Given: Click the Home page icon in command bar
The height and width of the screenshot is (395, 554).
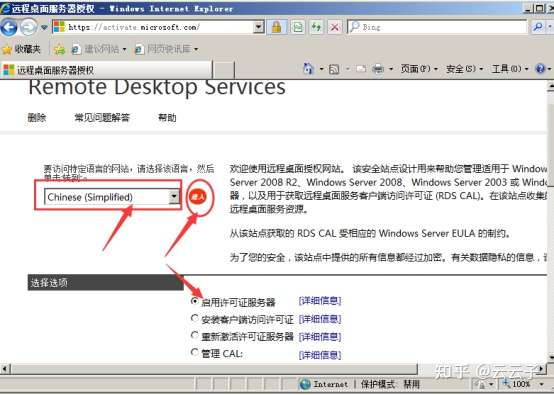Looking at the screenshot, I should coord(308,69).
